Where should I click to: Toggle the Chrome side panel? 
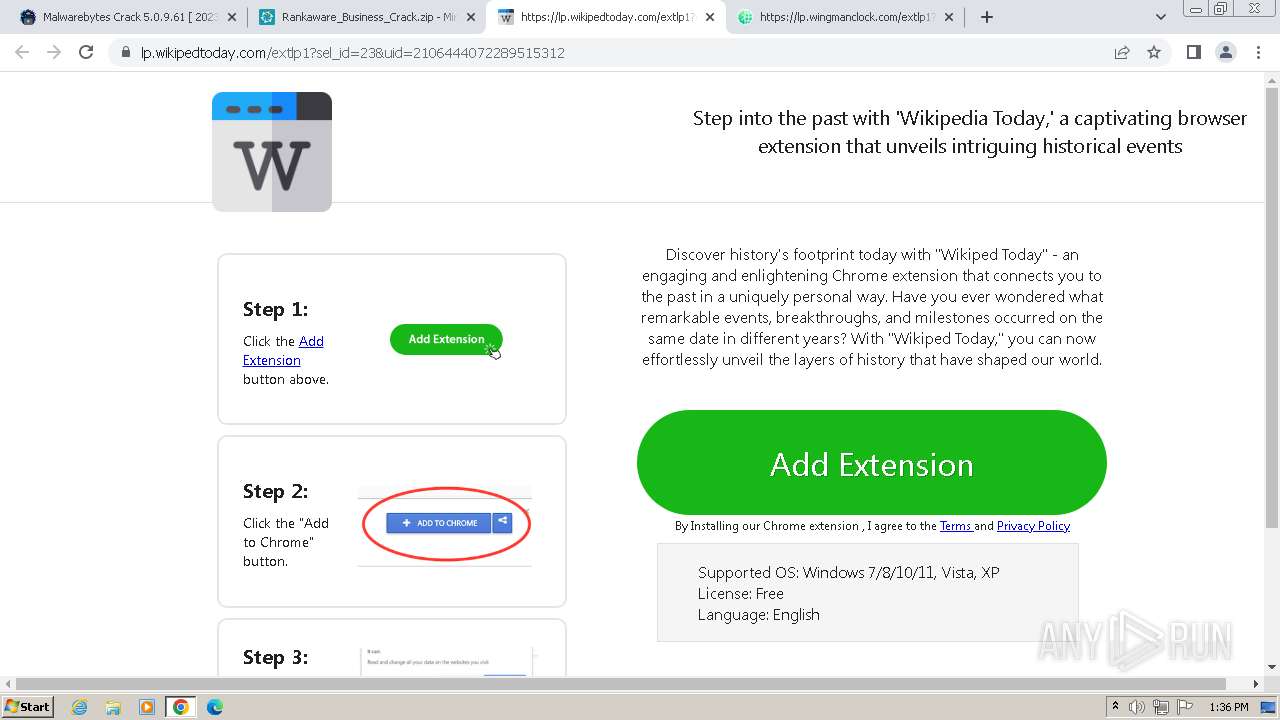pos(1193,52)
